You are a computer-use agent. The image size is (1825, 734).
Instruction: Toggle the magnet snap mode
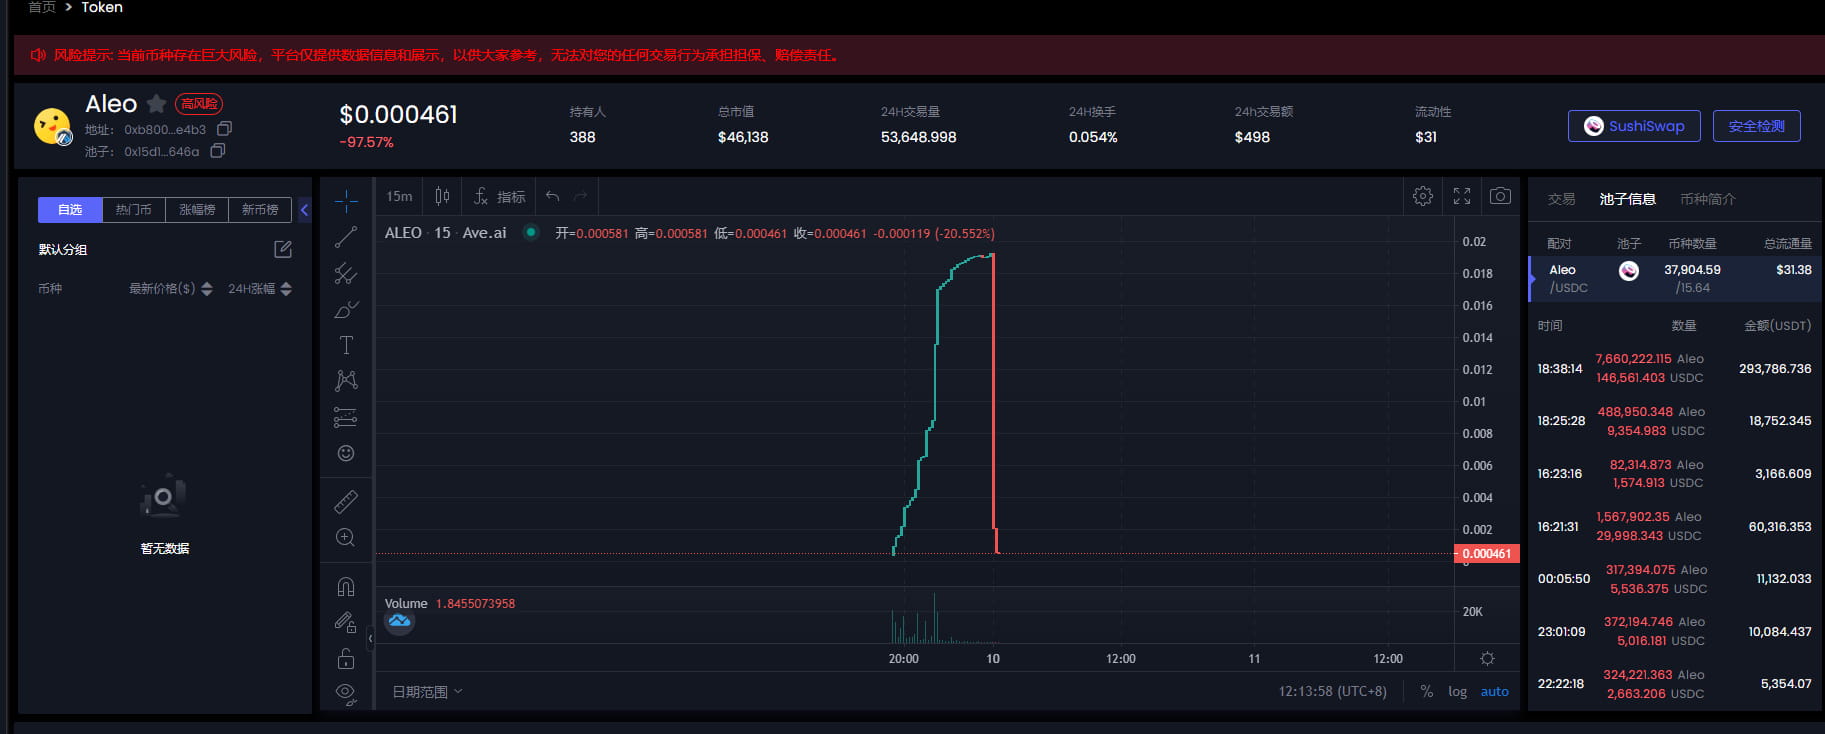[346, 587]
